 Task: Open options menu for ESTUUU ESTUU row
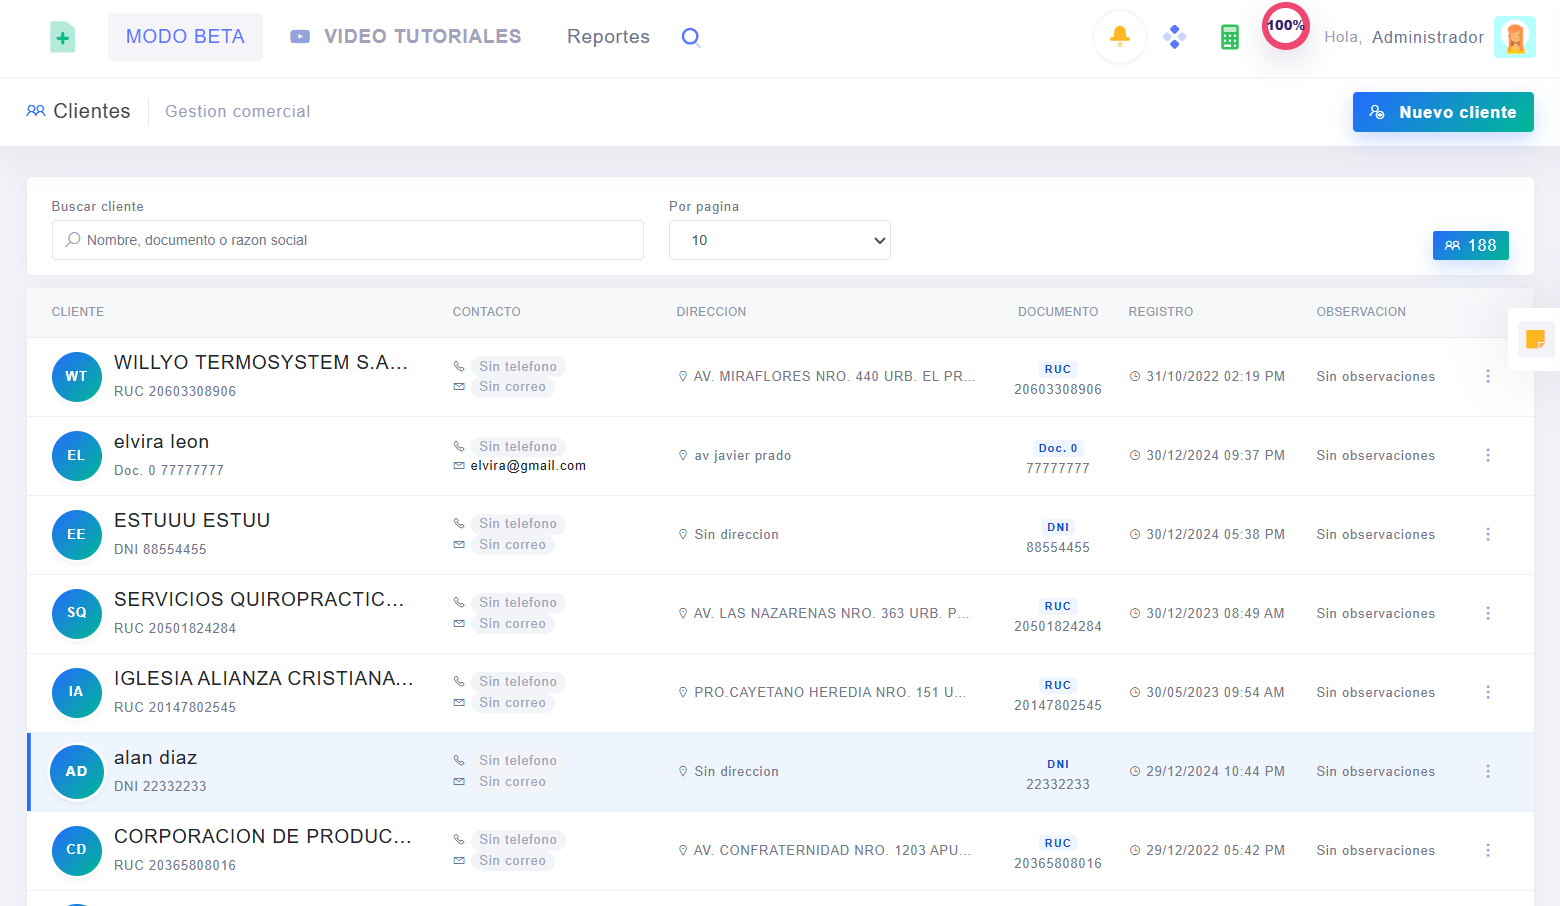click(x=1488, y=534)
